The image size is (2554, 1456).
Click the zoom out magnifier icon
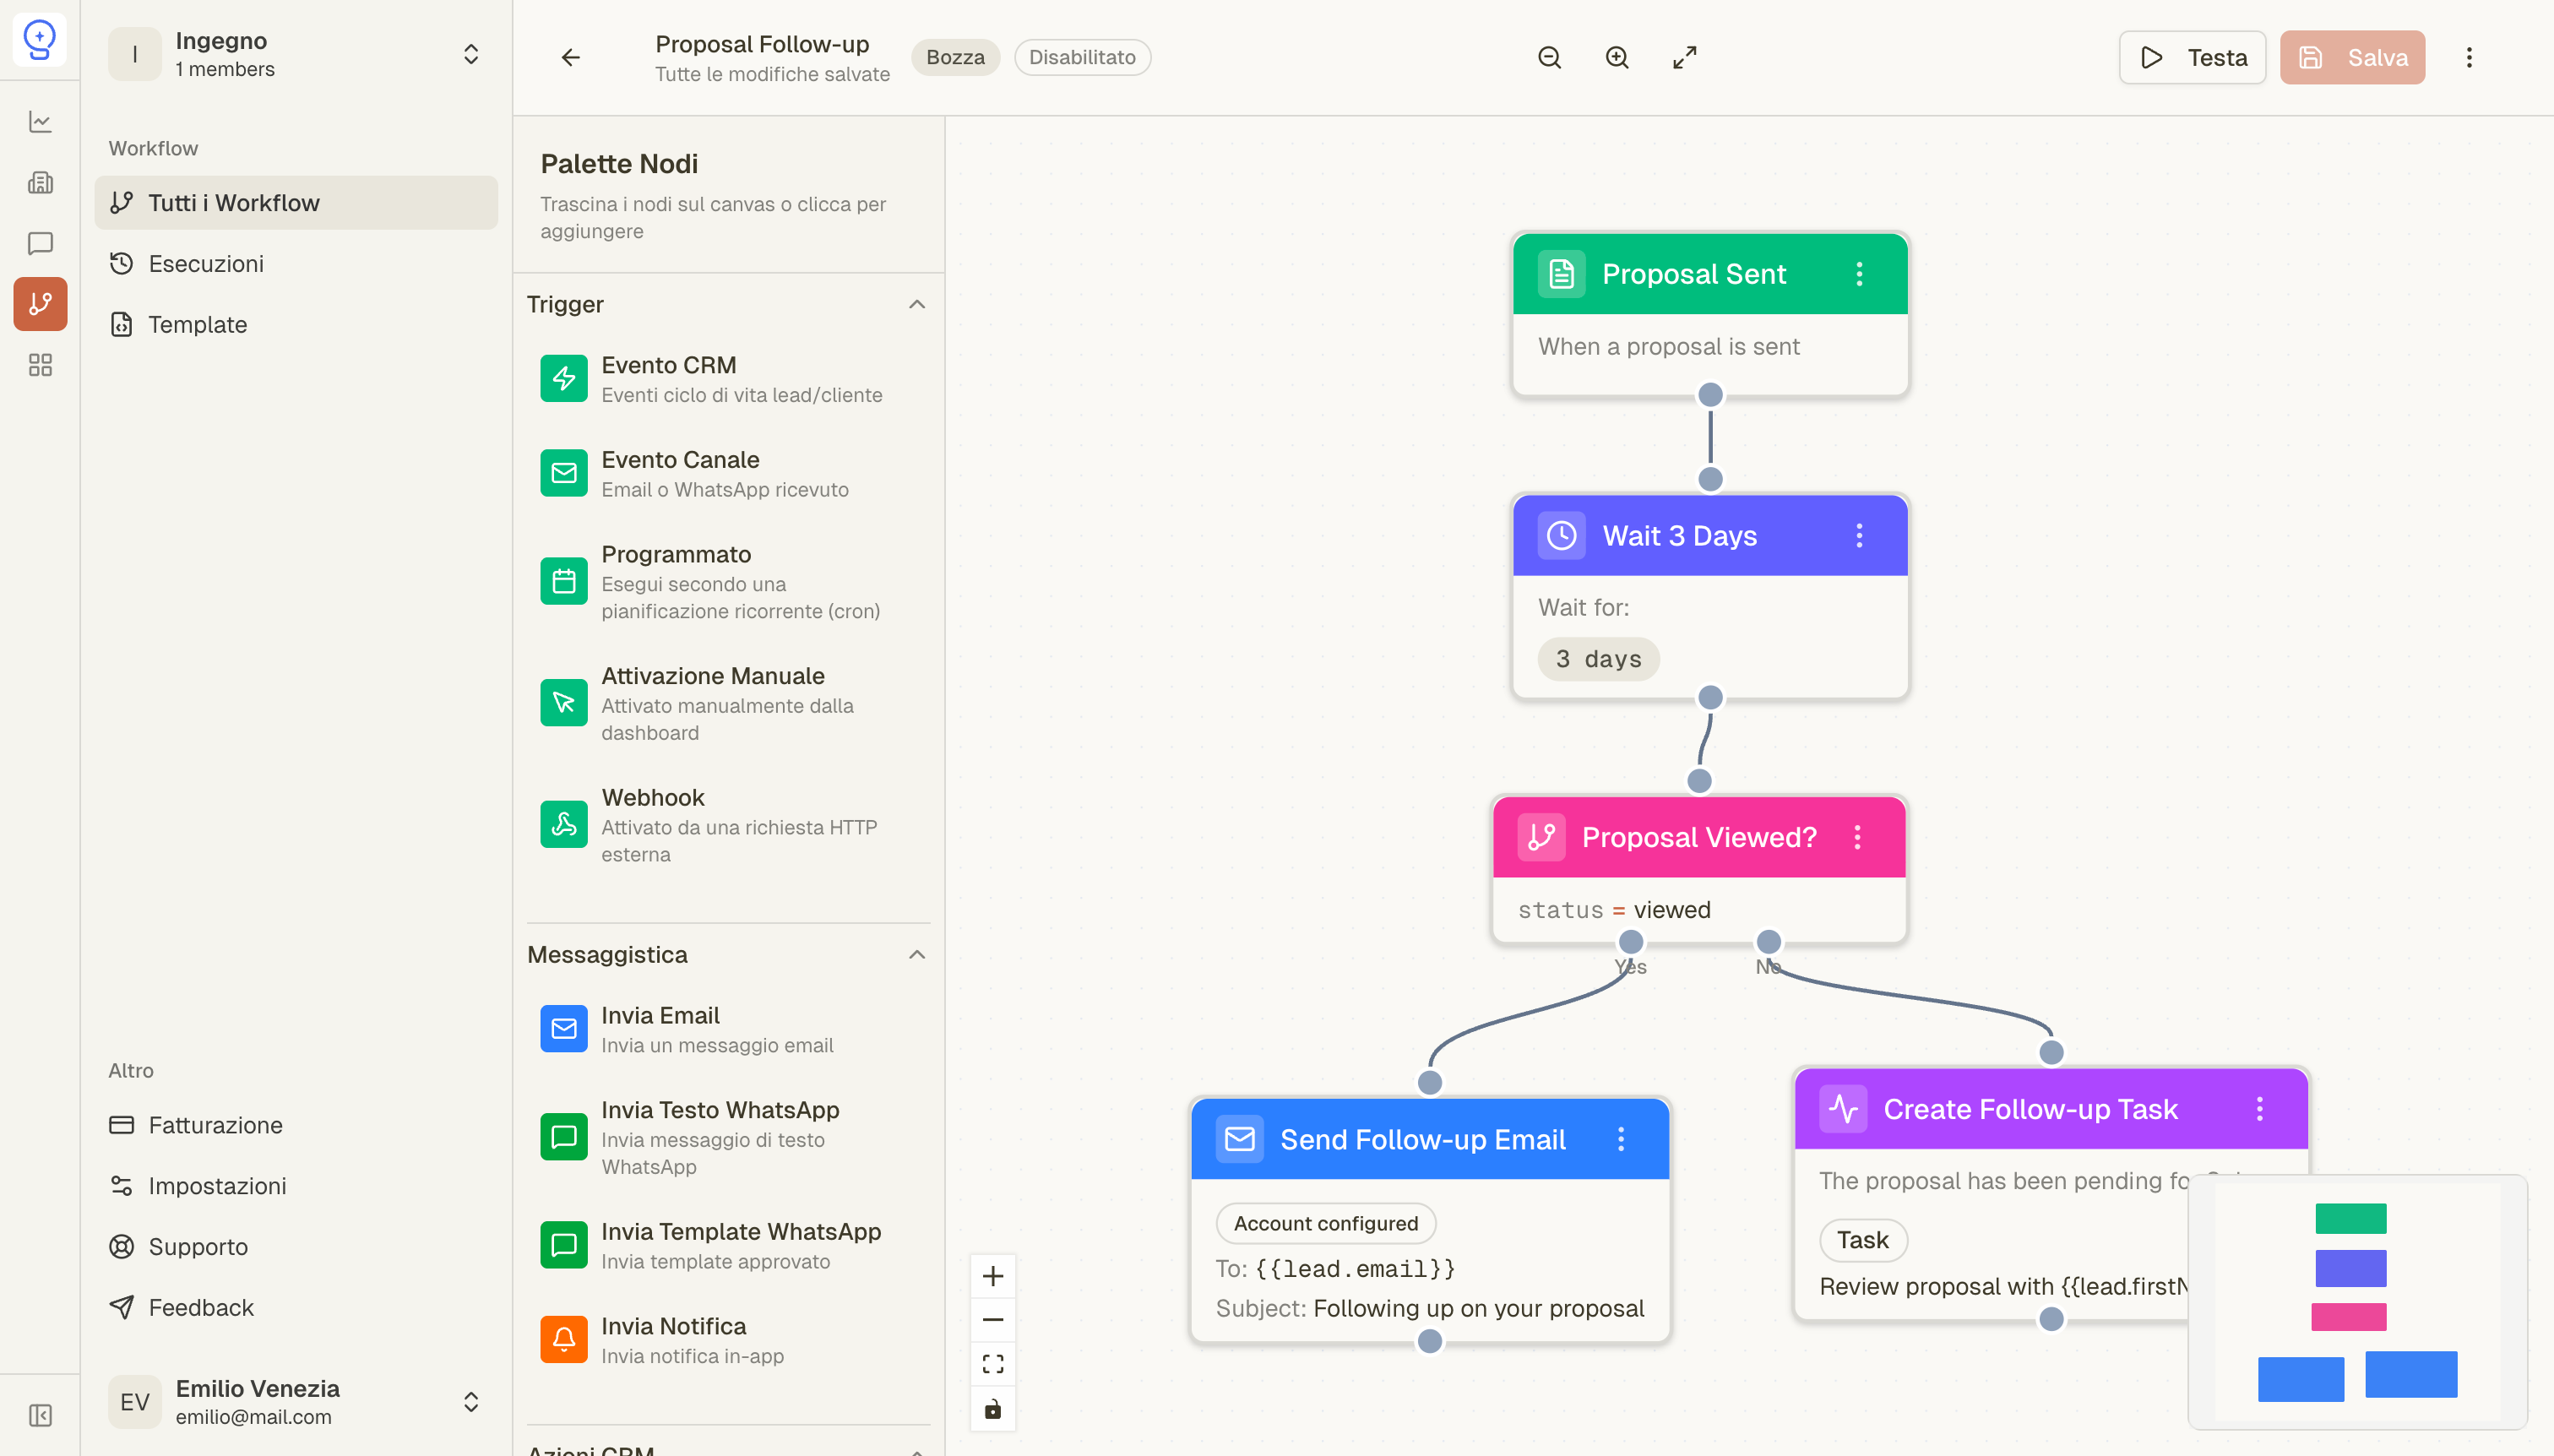(x=1549, y=58)
